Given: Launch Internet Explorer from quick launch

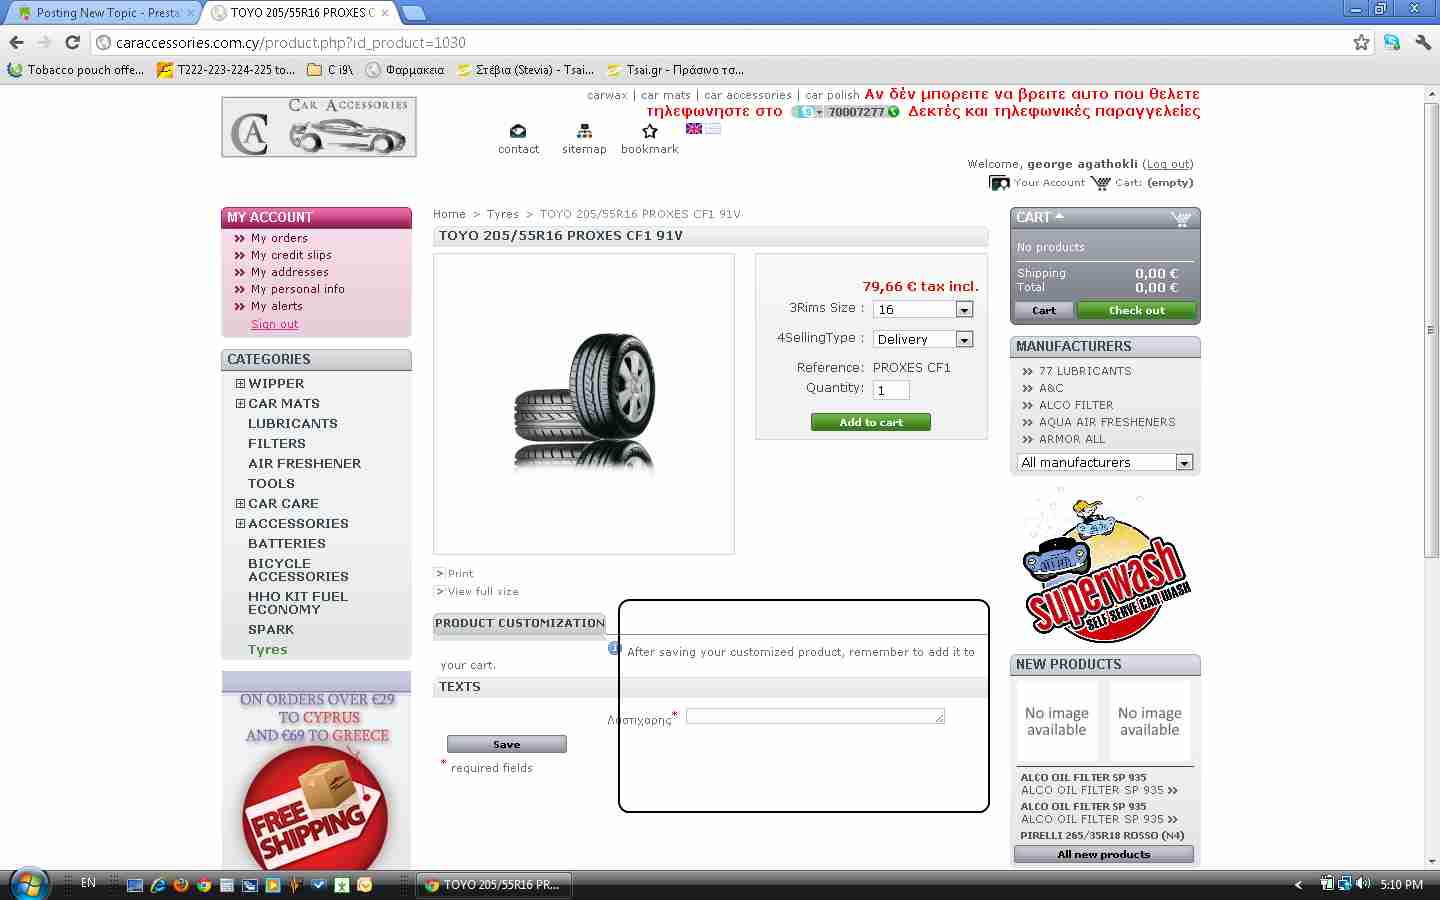Looking at the screenshot, I should pyautogui.click(x=158, y=884).
